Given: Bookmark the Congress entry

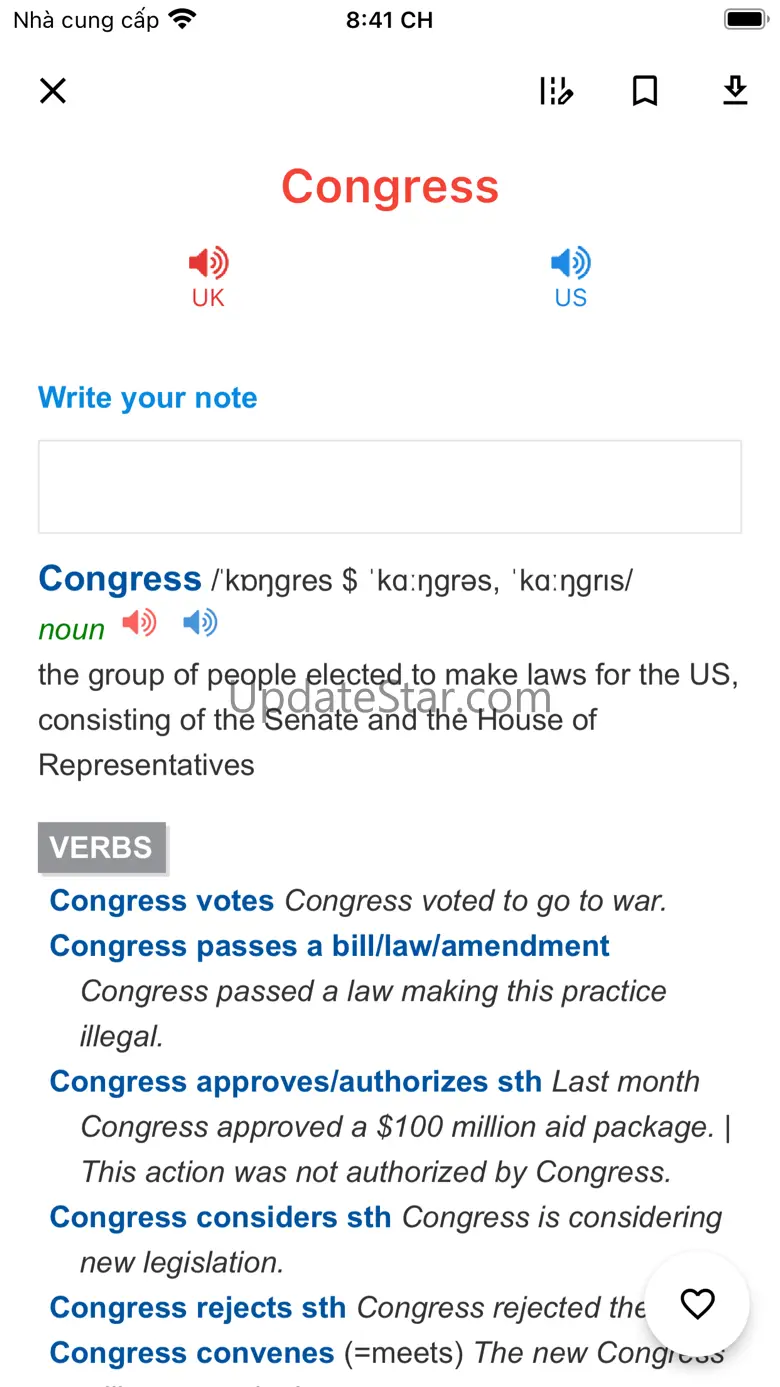Looking at the screenshot, I should pyautogui.click(x=645, y=91).
